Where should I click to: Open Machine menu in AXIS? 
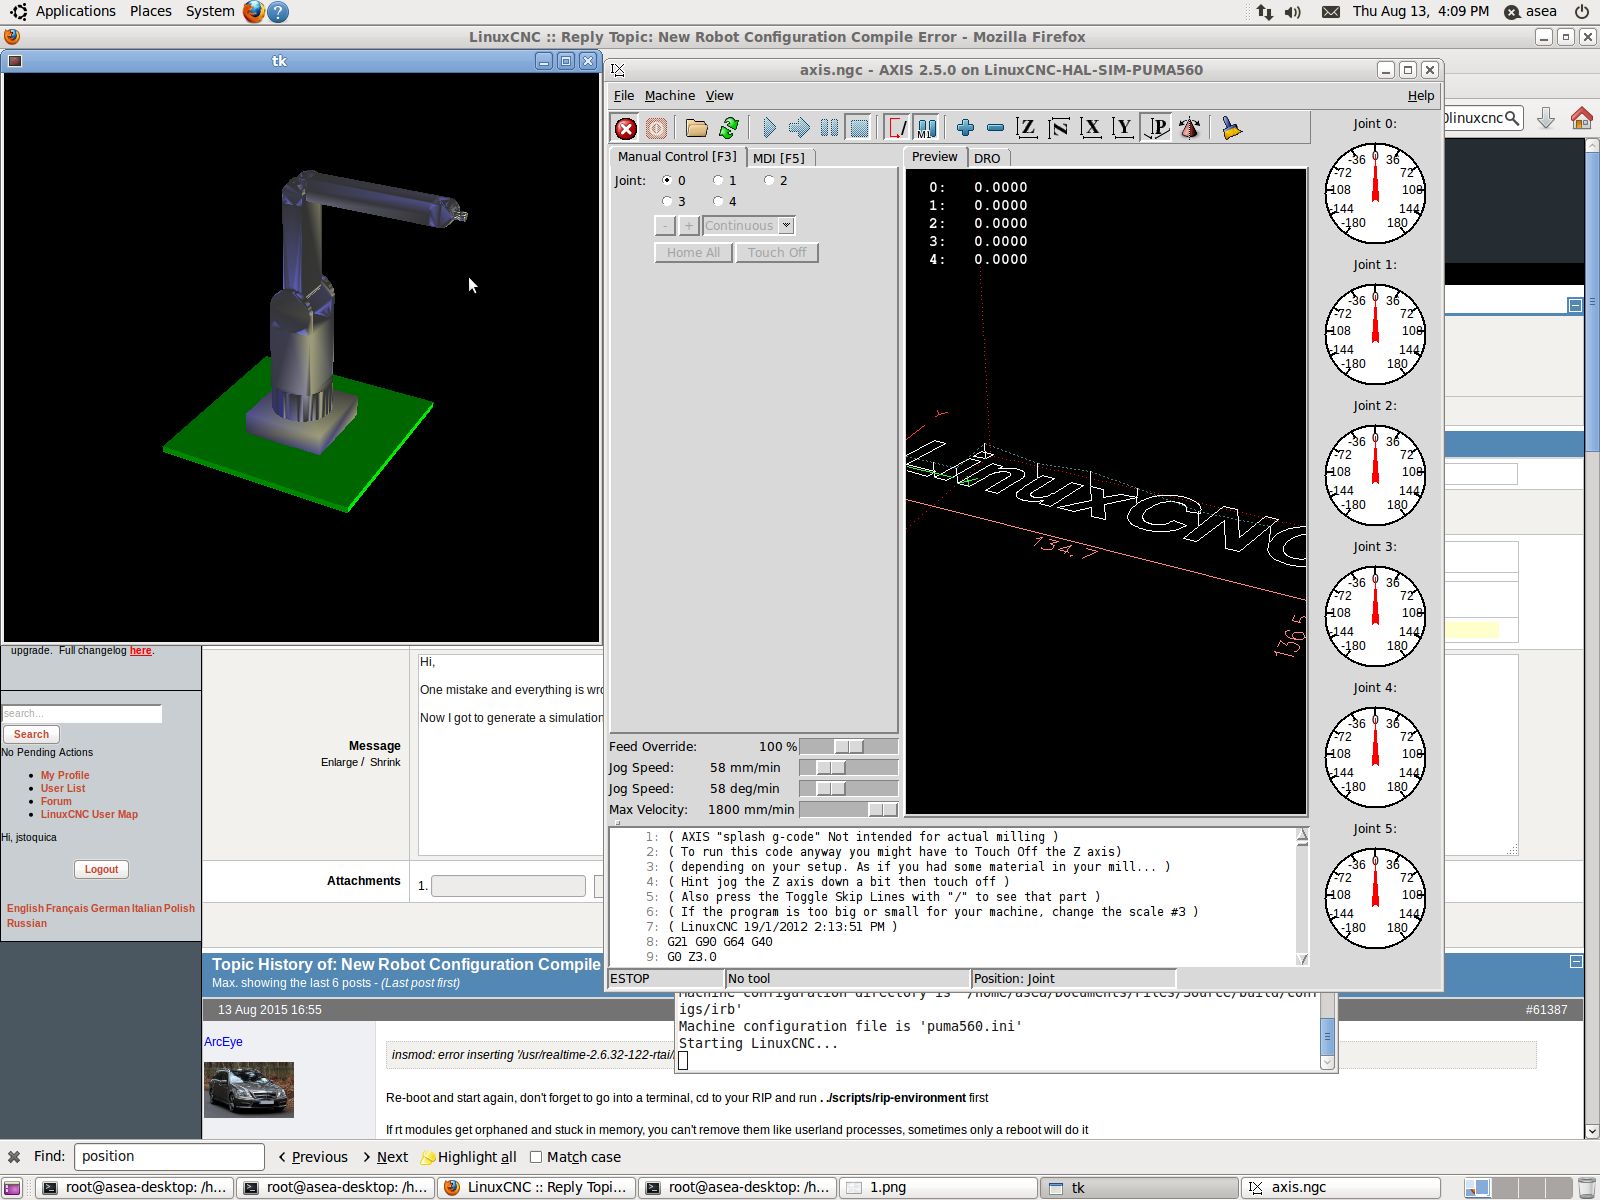pyautogui.click(x=670, y=96)
